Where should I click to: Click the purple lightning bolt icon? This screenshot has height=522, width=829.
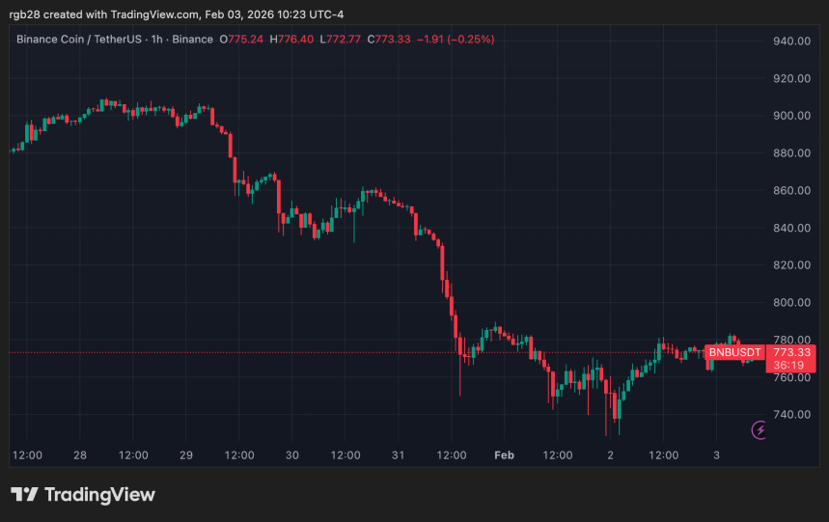tap(759, 430)
